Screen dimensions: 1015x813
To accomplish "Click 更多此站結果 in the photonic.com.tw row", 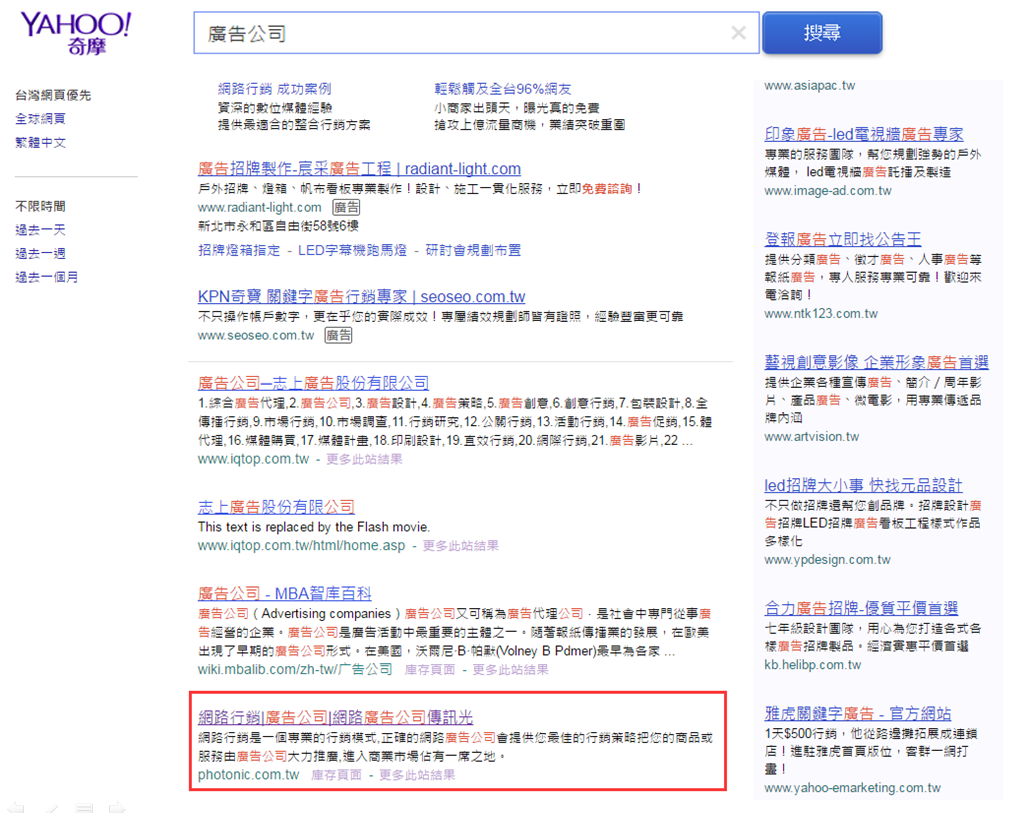I will tap(418, 775).
